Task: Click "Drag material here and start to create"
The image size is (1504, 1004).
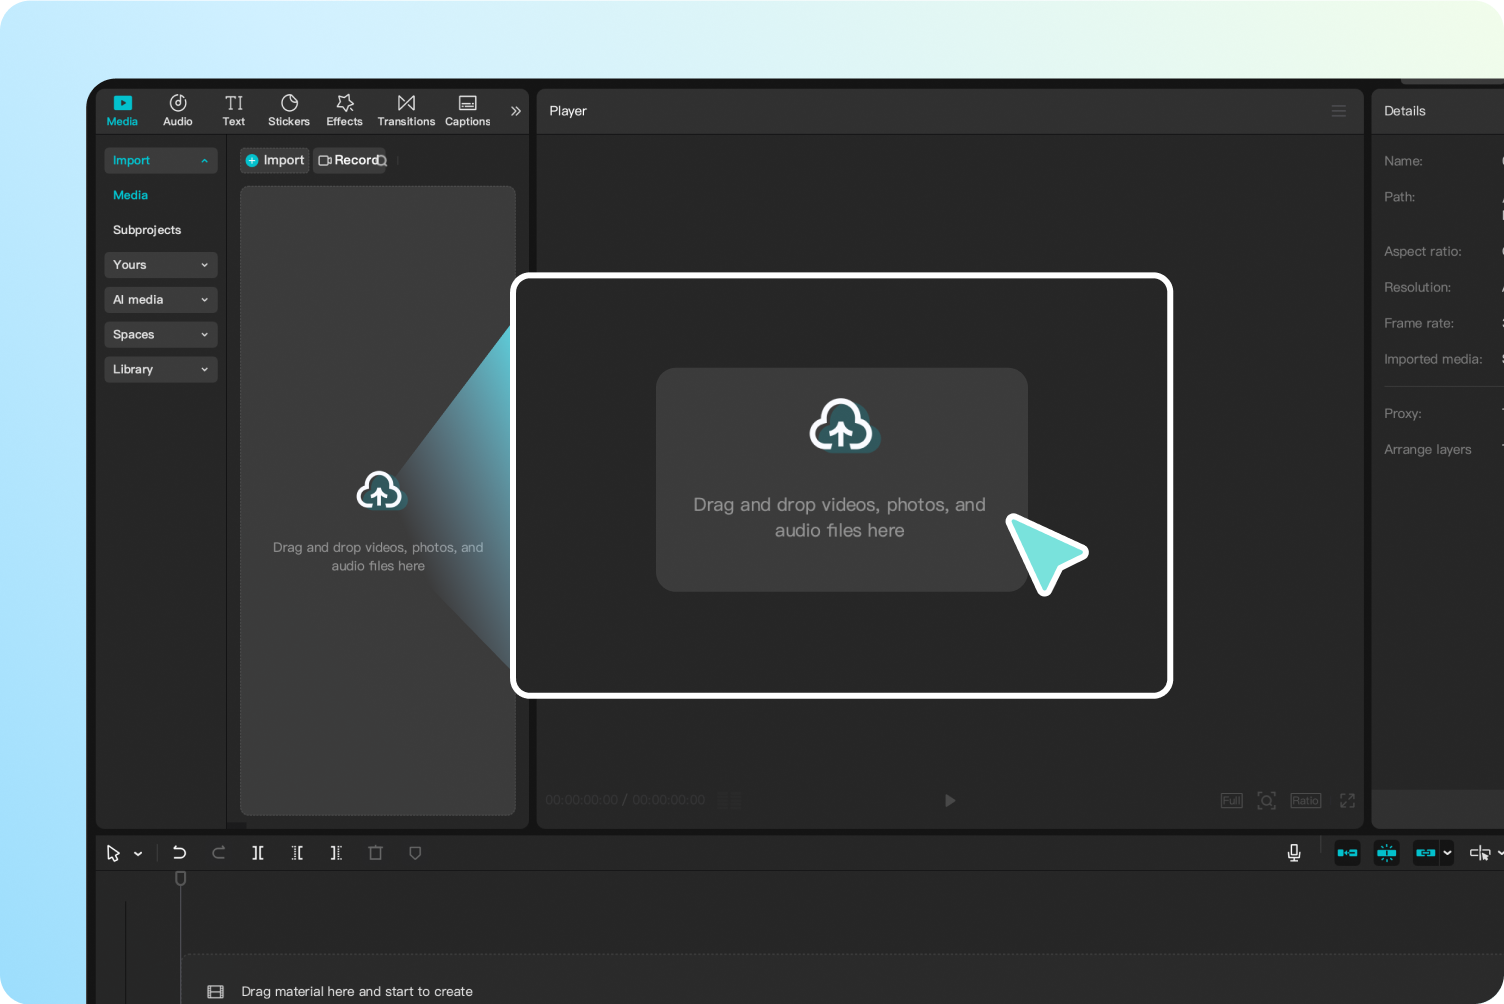Action: tap(357, 992)
